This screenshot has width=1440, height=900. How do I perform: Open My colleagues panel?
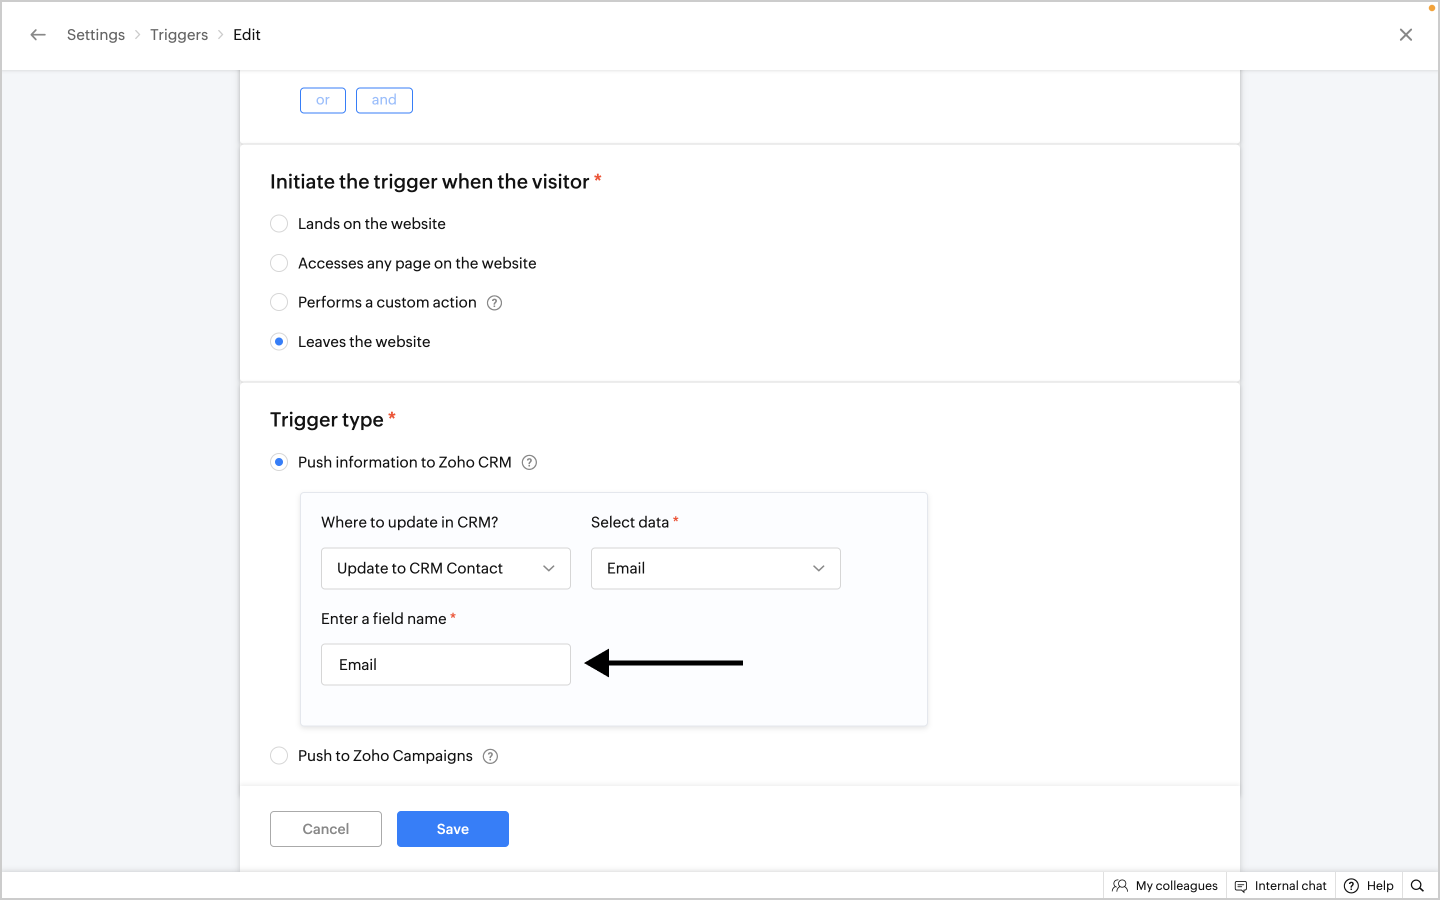click(1165, 886)
